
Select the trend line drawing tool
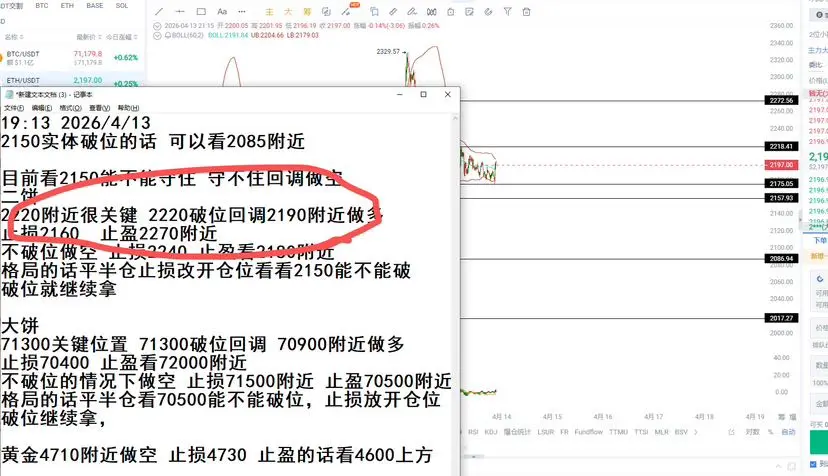[159, 12]
